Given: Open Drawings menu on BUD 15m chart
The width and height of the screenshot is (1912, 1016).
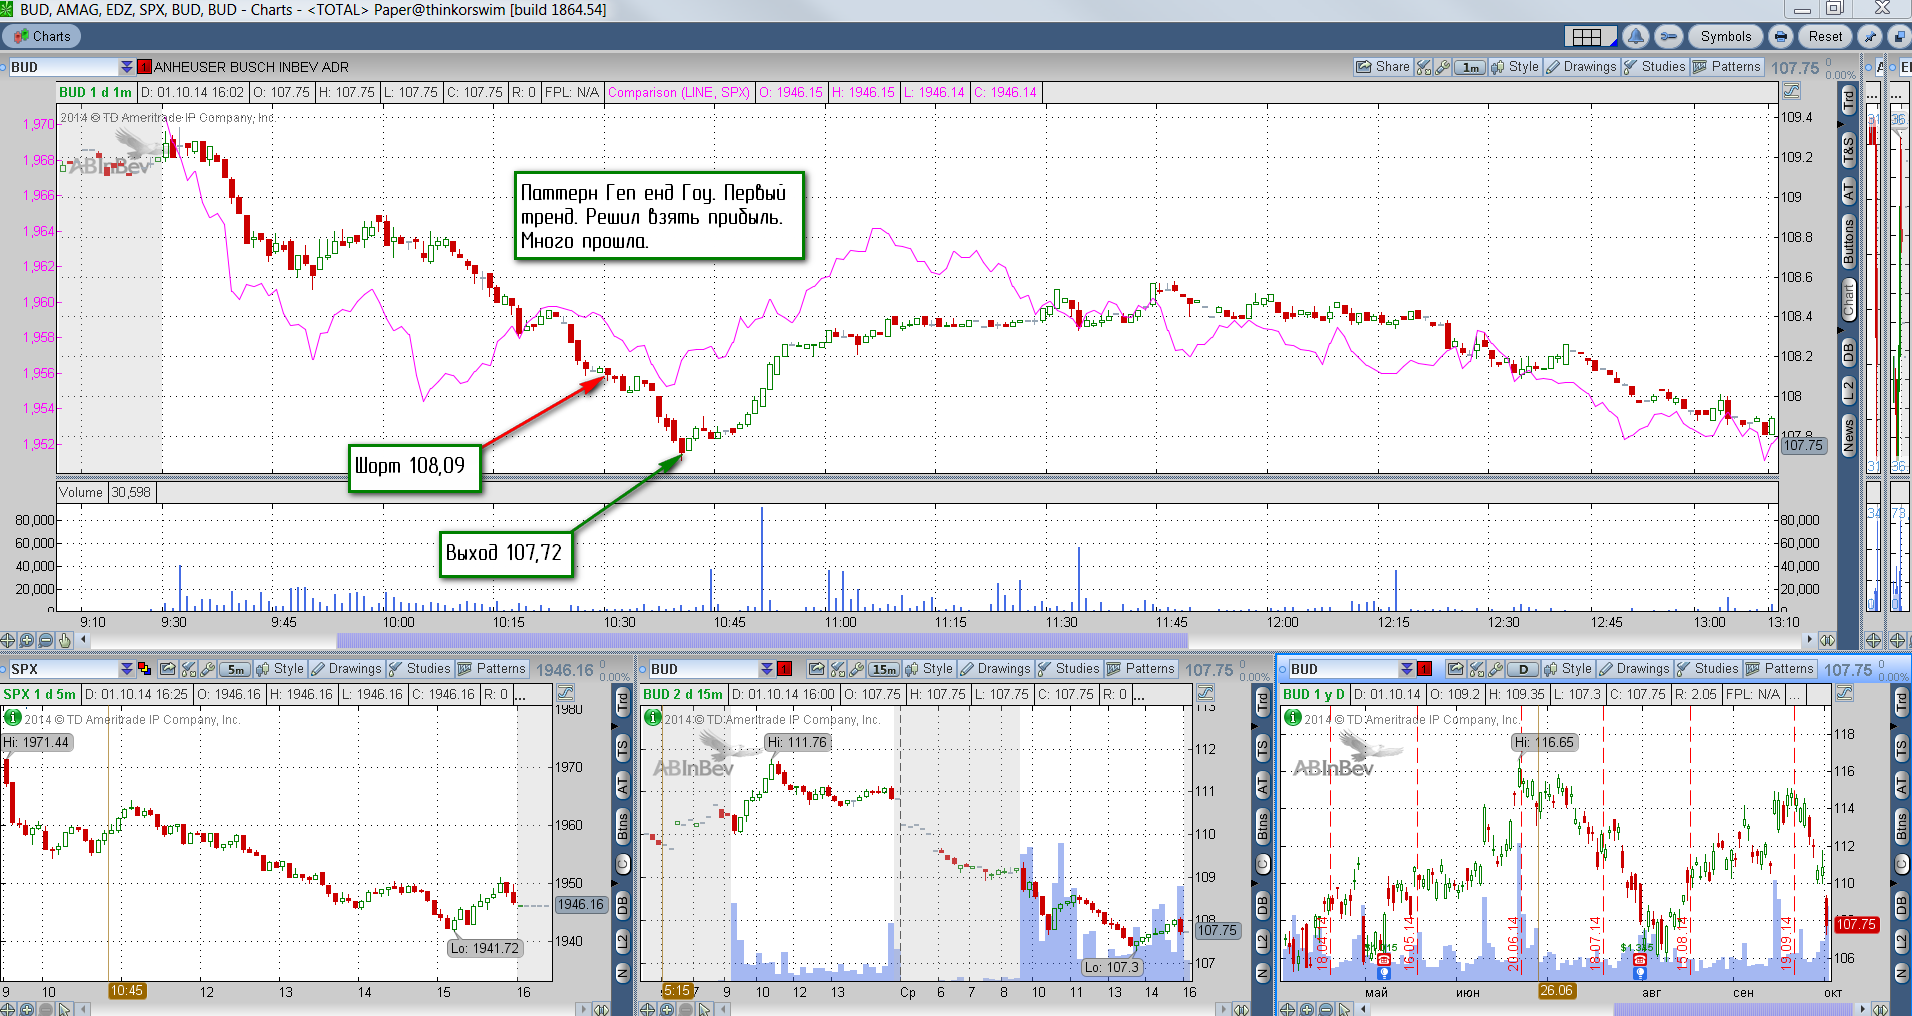Looking at the screenshot, I should (x=995, y=669).
